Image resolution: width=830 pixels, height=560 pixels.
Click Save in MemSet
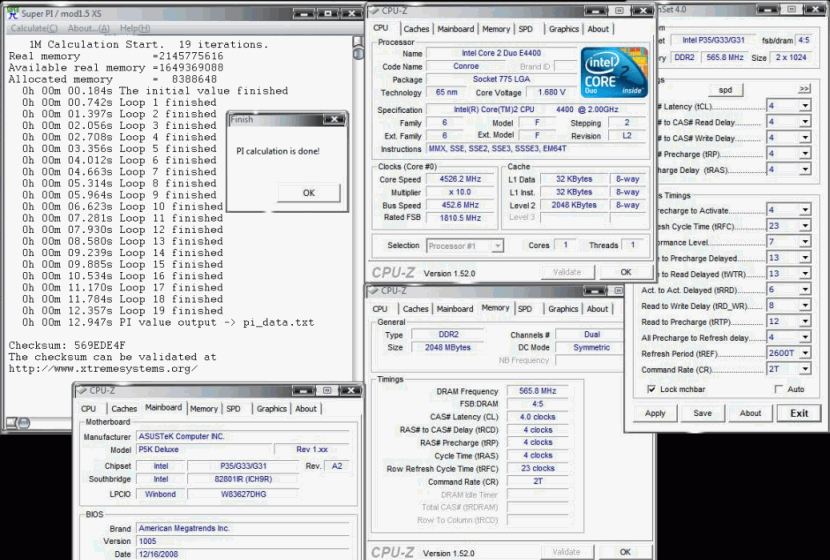702,413
